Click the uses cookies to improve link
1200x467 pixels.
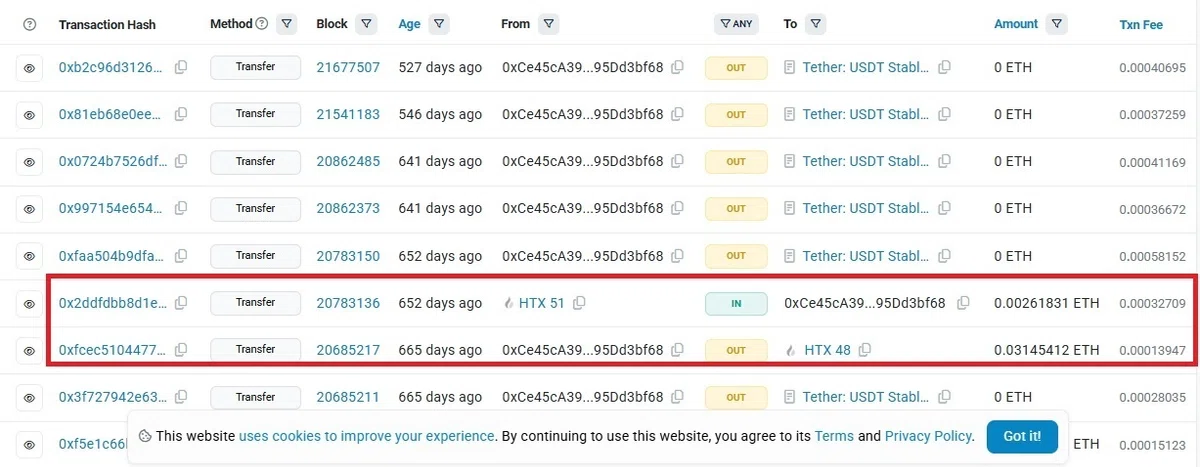point(367,436)
